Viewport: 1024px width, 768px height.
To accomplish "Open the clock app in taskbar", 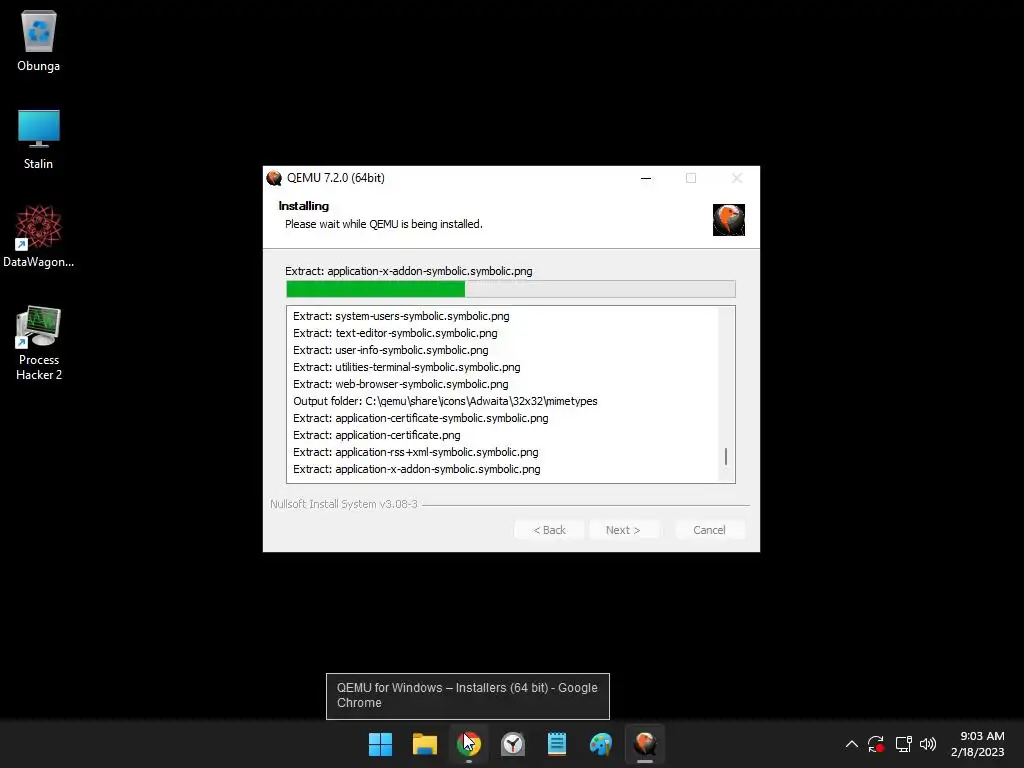I will (x=513, y=744).
